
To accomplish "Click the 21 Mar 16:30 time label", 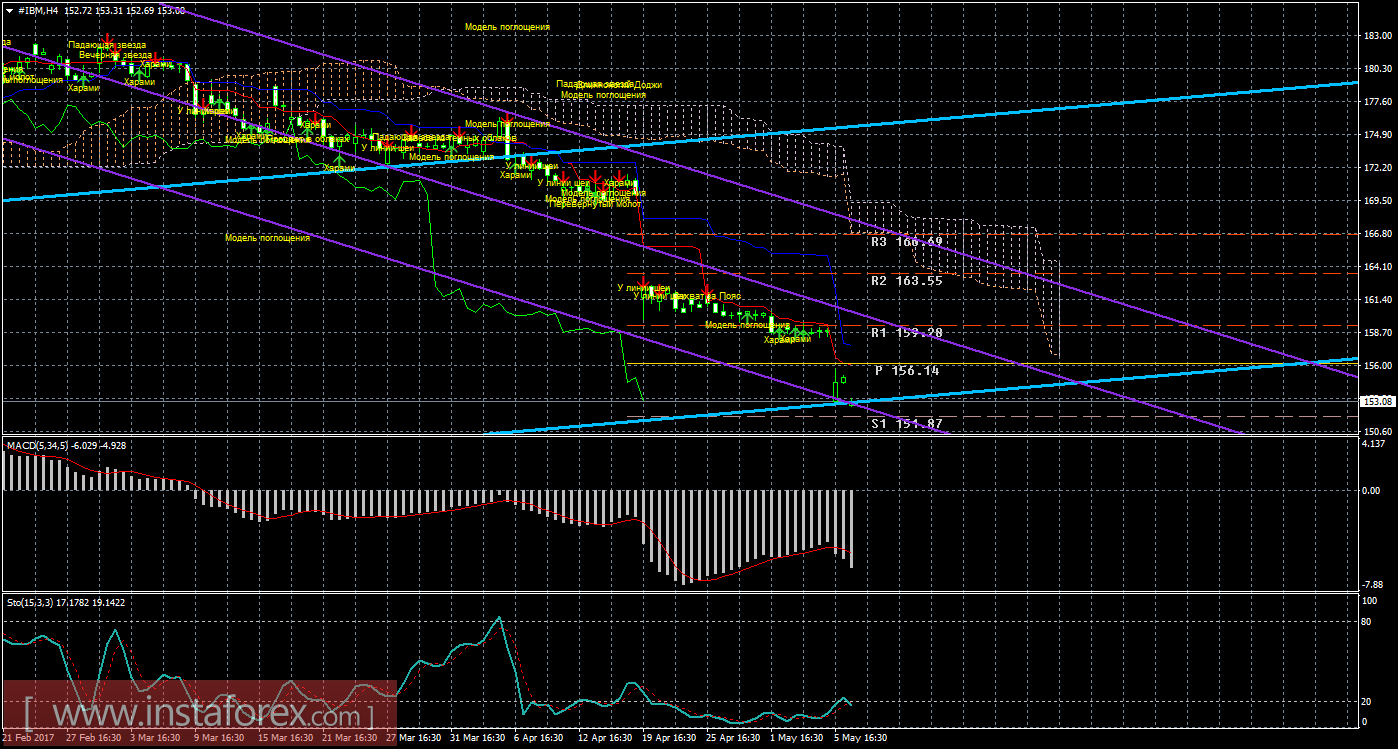I will point(349,738).
